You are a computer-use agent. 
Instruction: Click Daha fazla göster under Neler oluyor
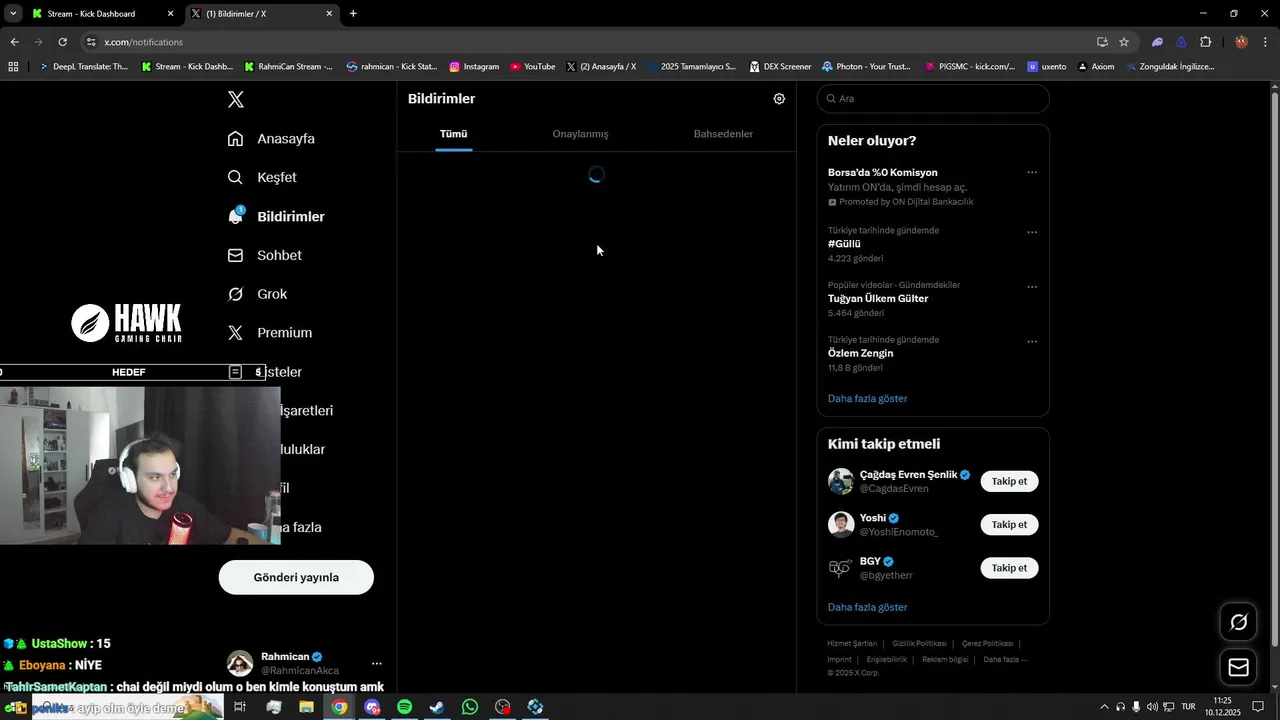(867, 398)
